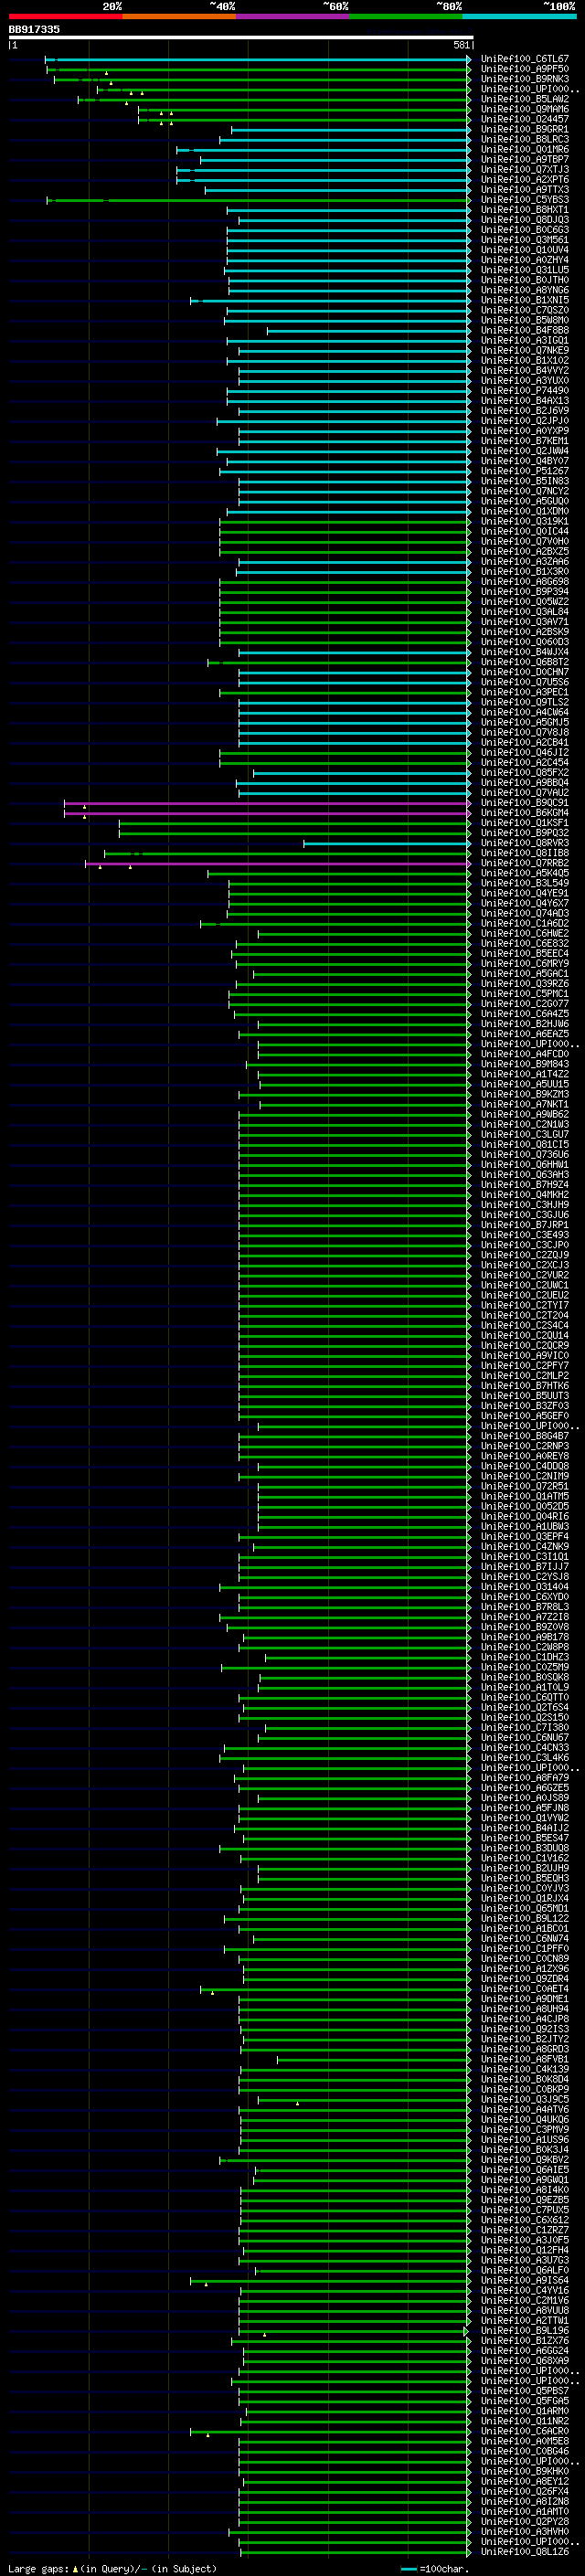This screenshot has height=2576, width=585.
Task: Select UniRef100_B1XNI5 hit label
Action: pyautogui.click(x=524, y=300)
